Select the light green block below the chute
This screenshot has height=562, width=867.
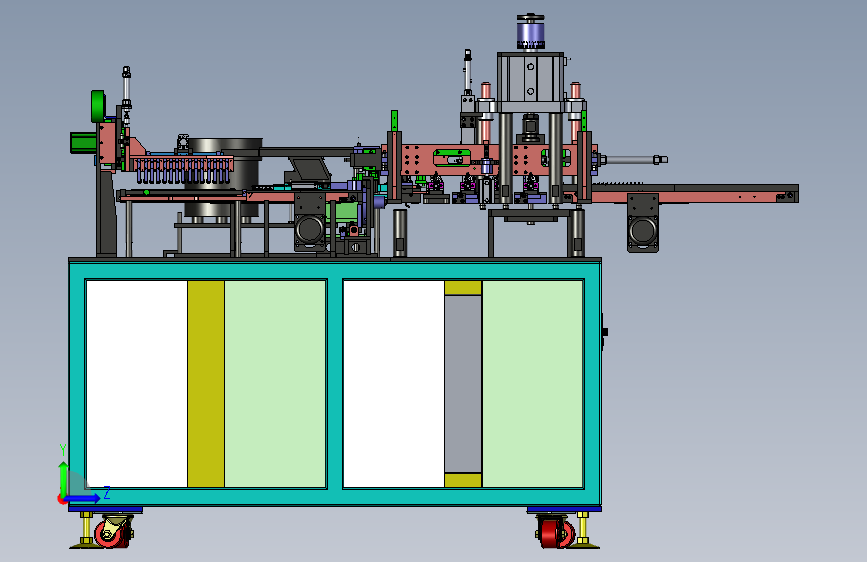click(346, 211)
